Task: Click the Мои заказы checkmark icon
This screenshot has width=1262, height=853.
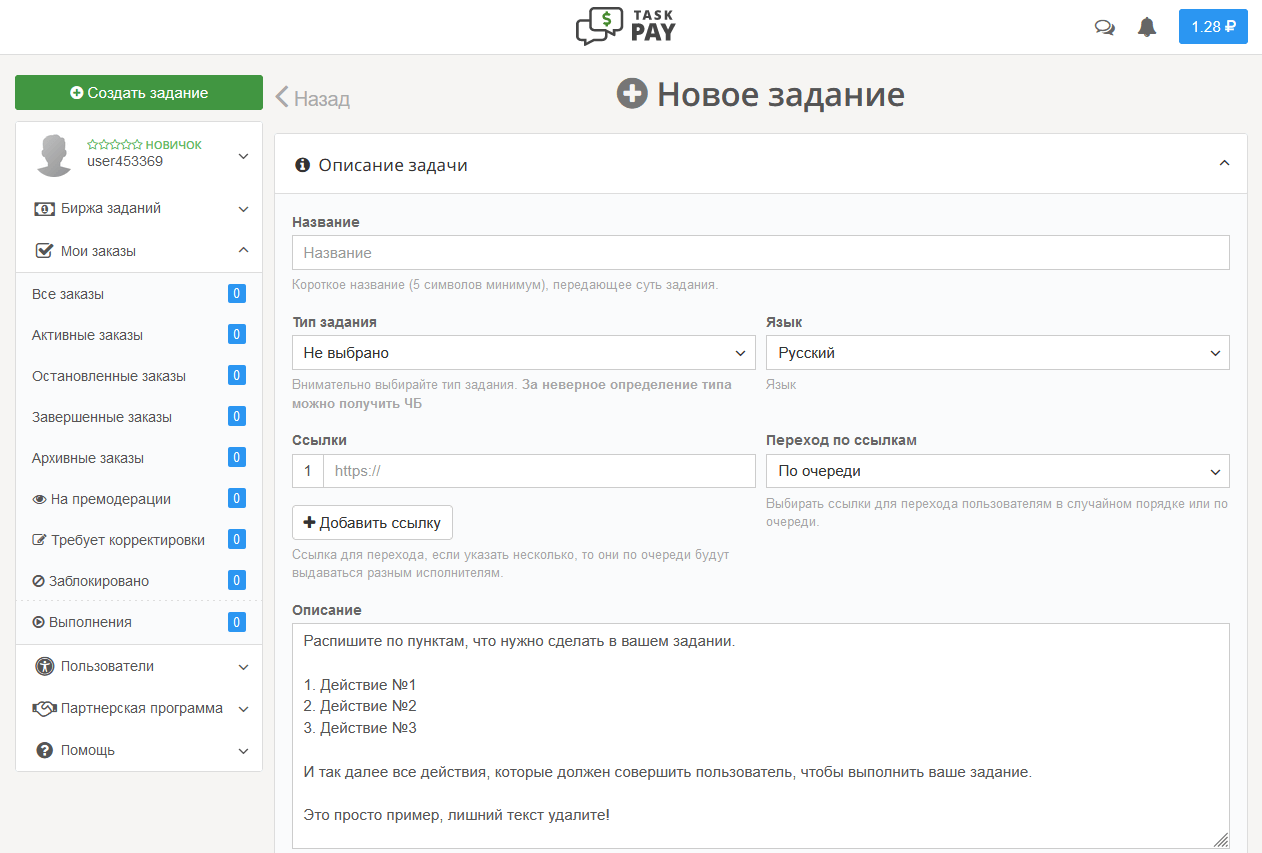Action: coord(44,251)
